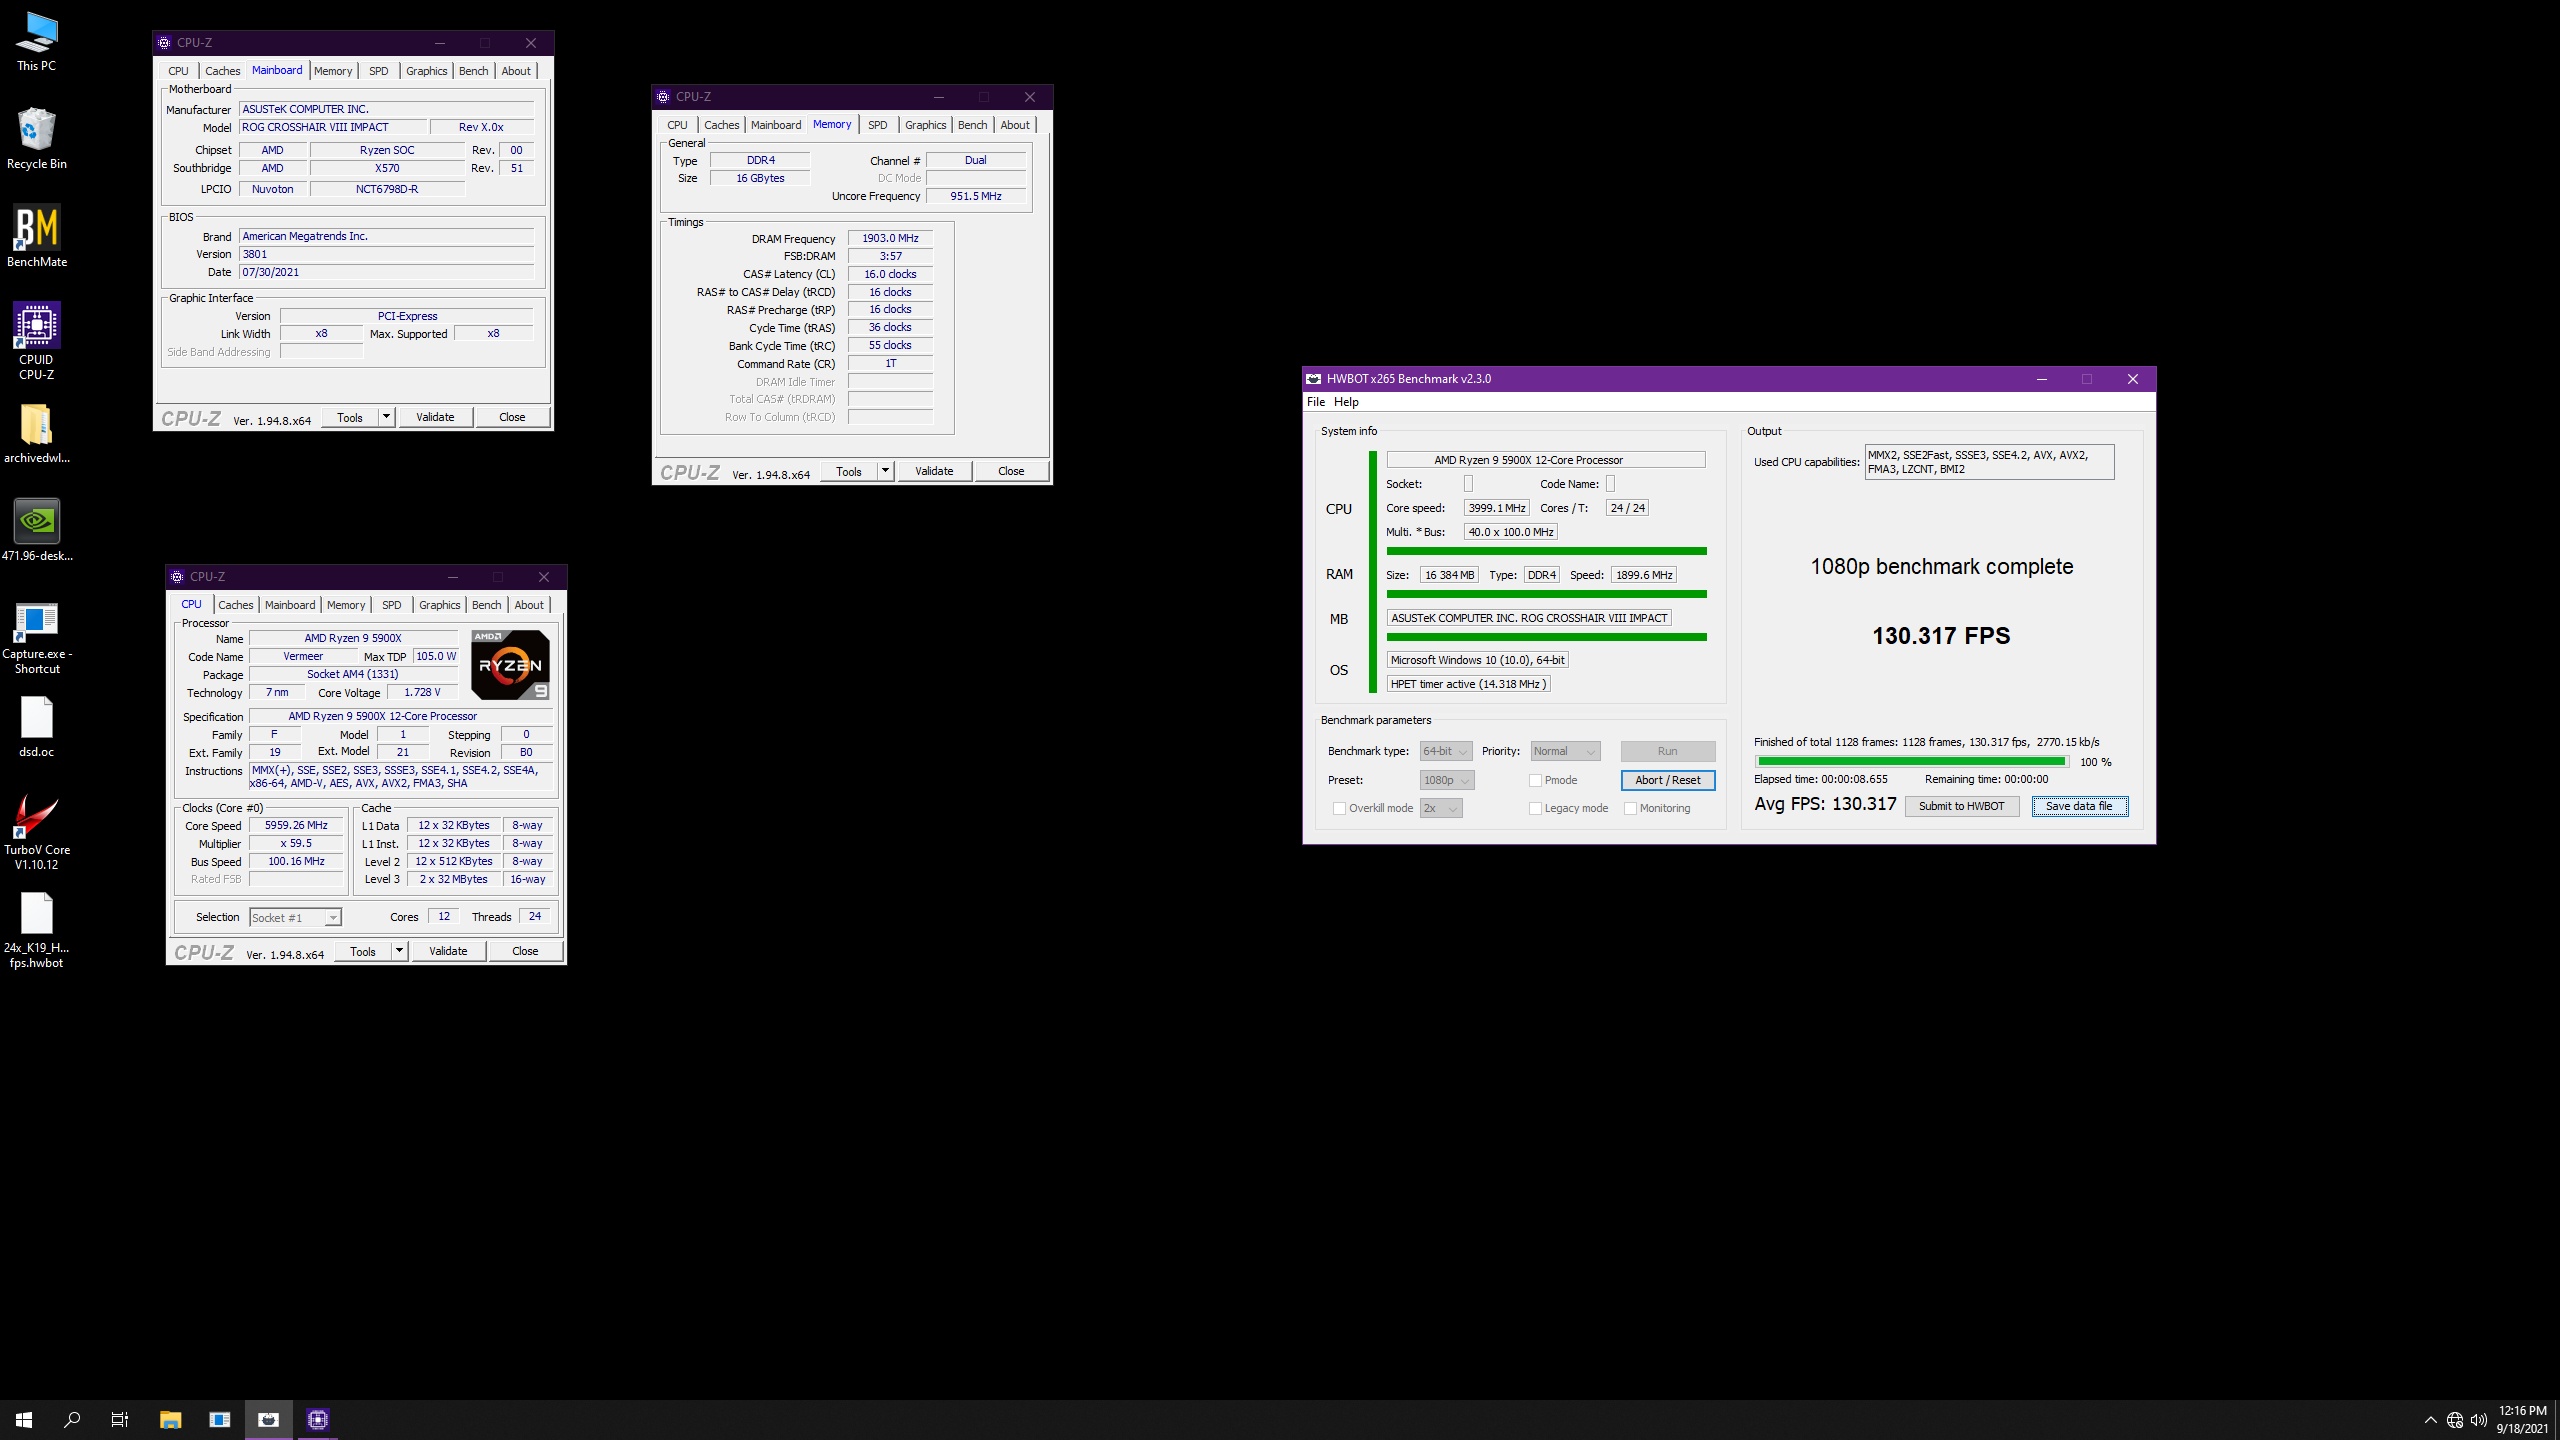Viewport: 2560px width, 1440px height.
Task: Click the Ryzen 9 logo in CPU-Z
Action: click(510, 665)
